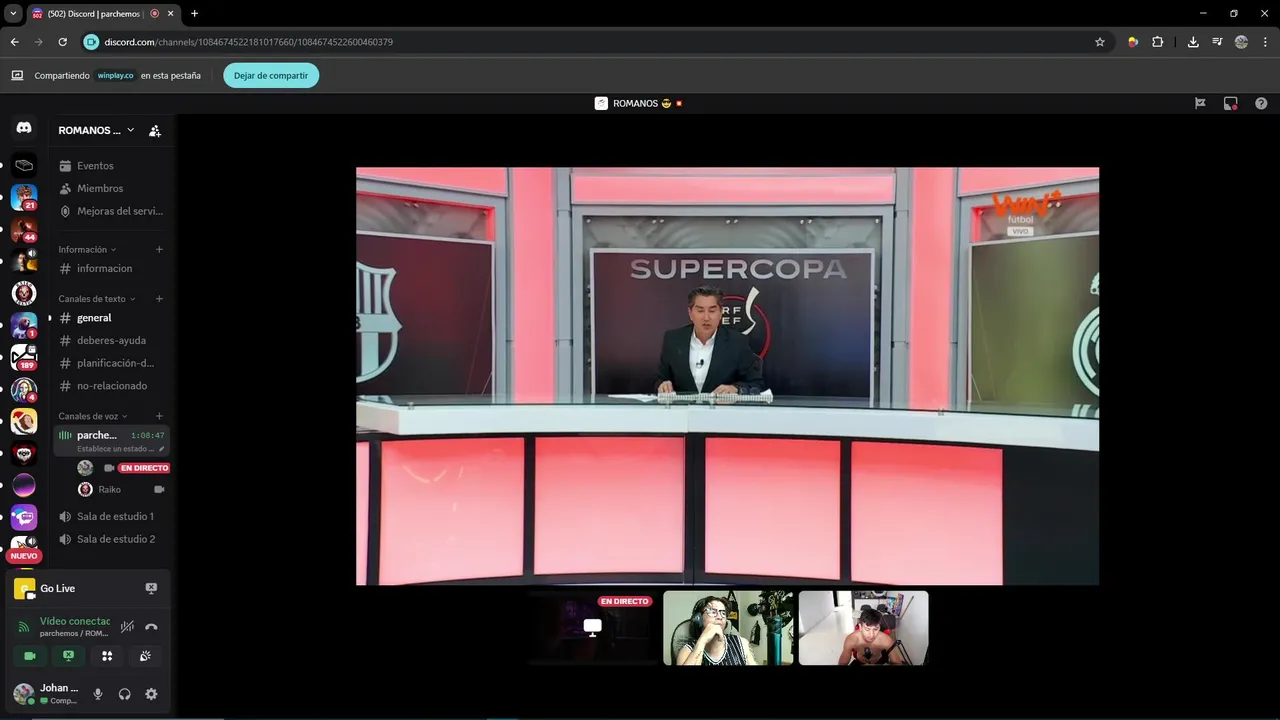This screenshot has height=720, width=1280.
Task: Open Chrome downloads icon
Action: [x=1193, y=42]
